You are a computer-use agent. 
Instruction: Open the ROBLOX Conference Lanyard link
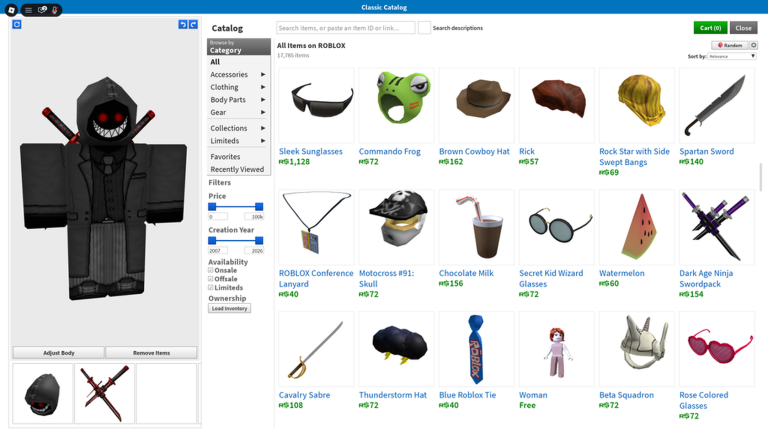tap(316, 279)
